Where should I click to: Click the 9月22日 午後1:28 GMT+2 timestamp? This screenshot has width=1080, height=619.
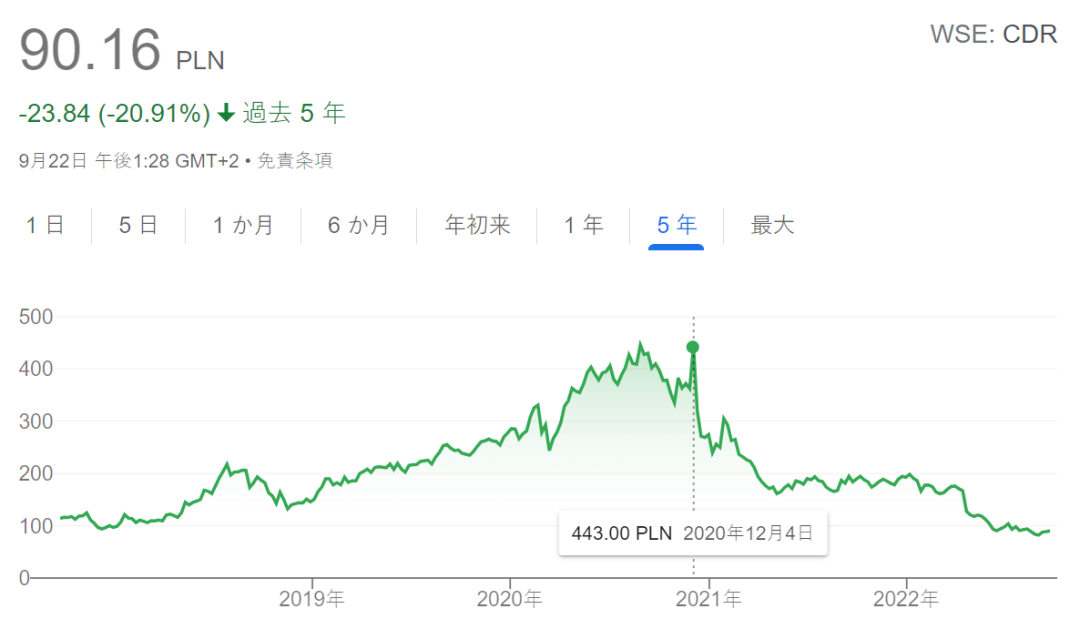click(129, 161)
